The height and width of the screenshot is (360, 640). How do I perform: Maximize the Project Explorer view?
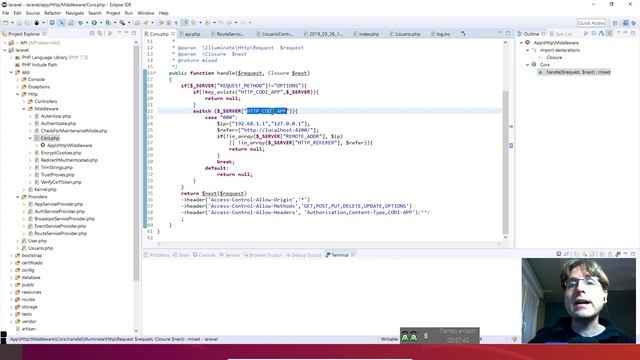point(134,33)
